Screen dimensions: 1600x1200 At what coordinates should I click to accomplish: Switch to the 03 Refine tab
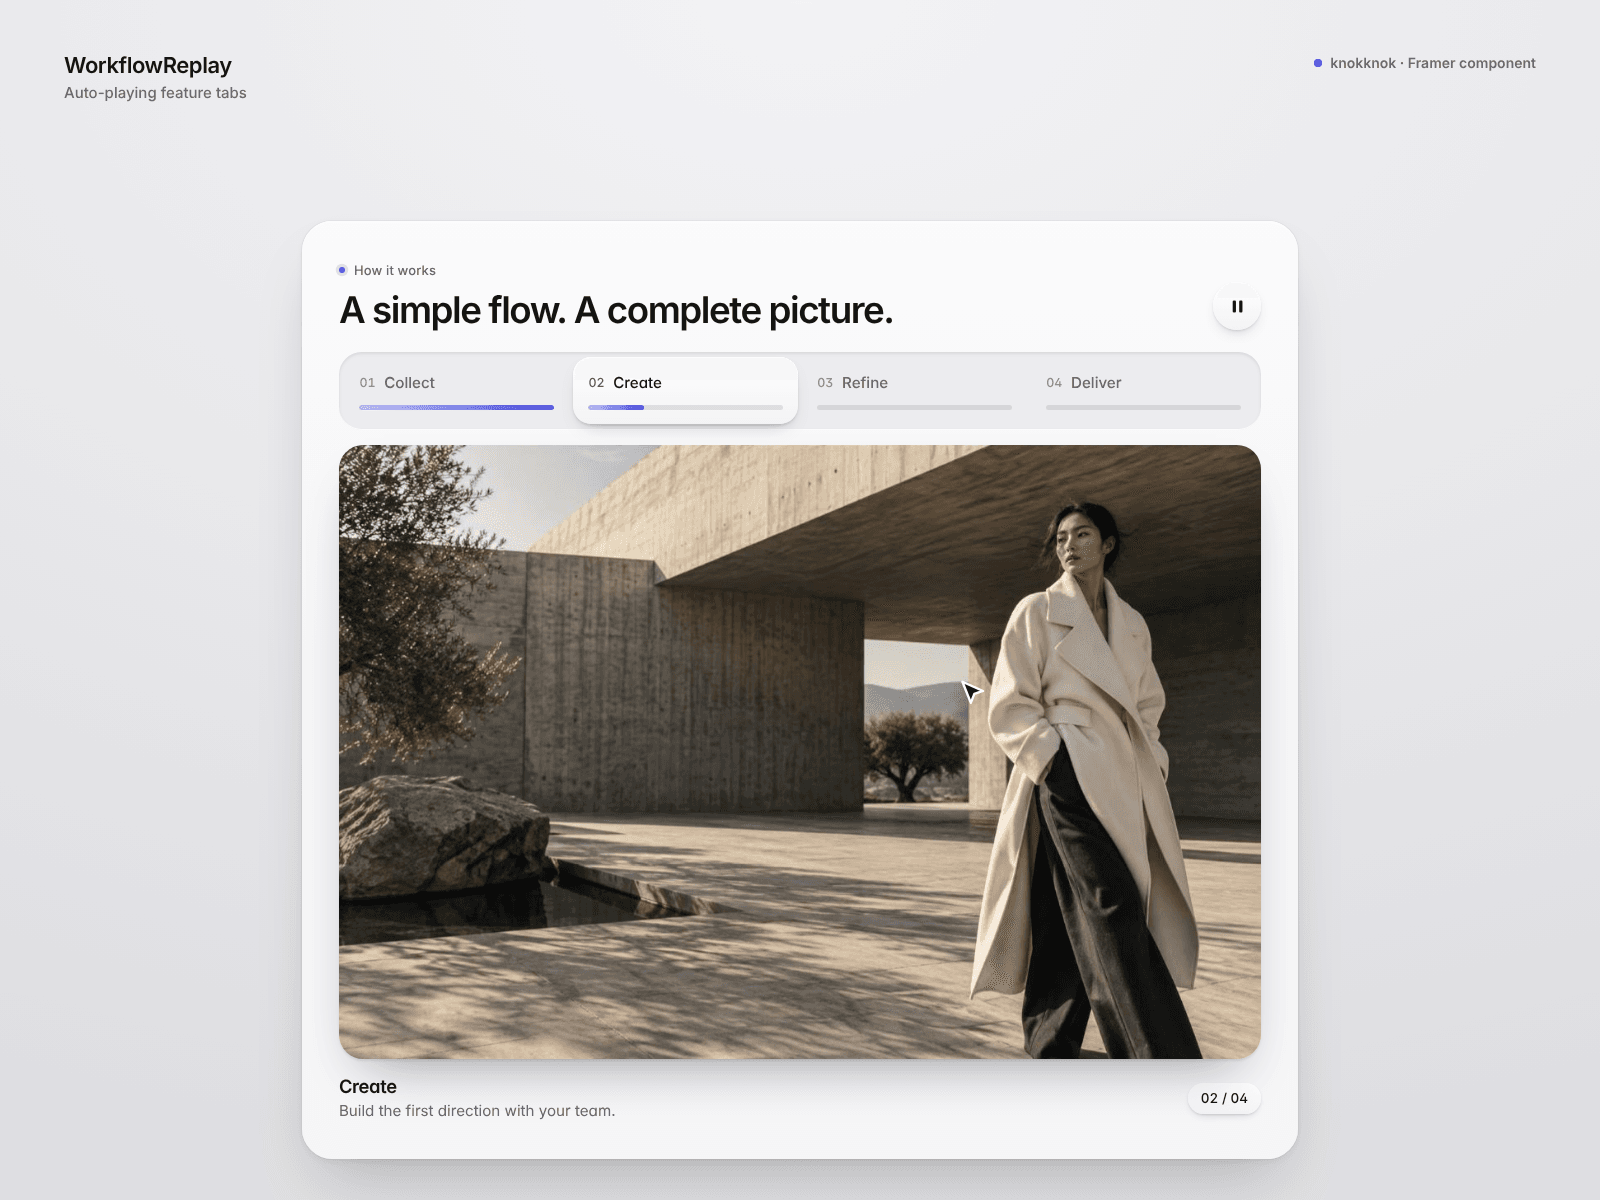tap(914, 390)
